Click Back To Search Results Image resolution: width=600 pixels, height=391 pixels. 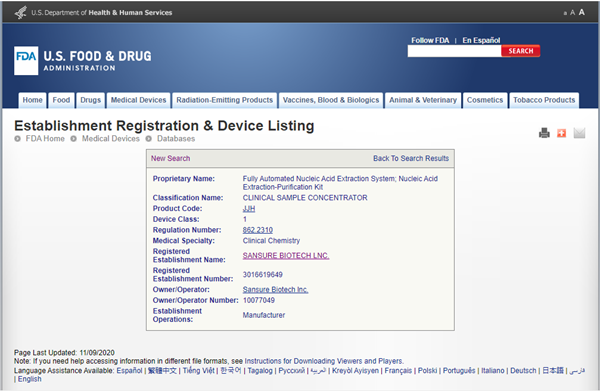click(411, 158)
